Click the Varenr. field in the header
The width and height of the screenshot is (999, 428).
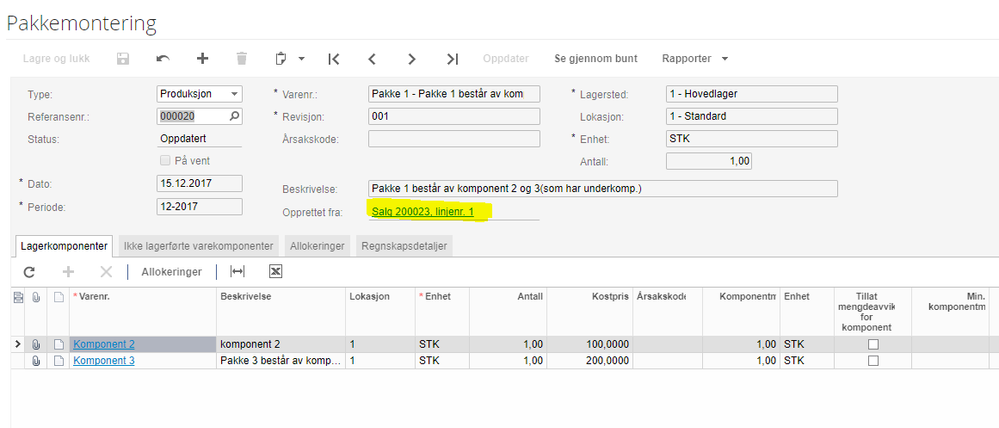point(454,94)
